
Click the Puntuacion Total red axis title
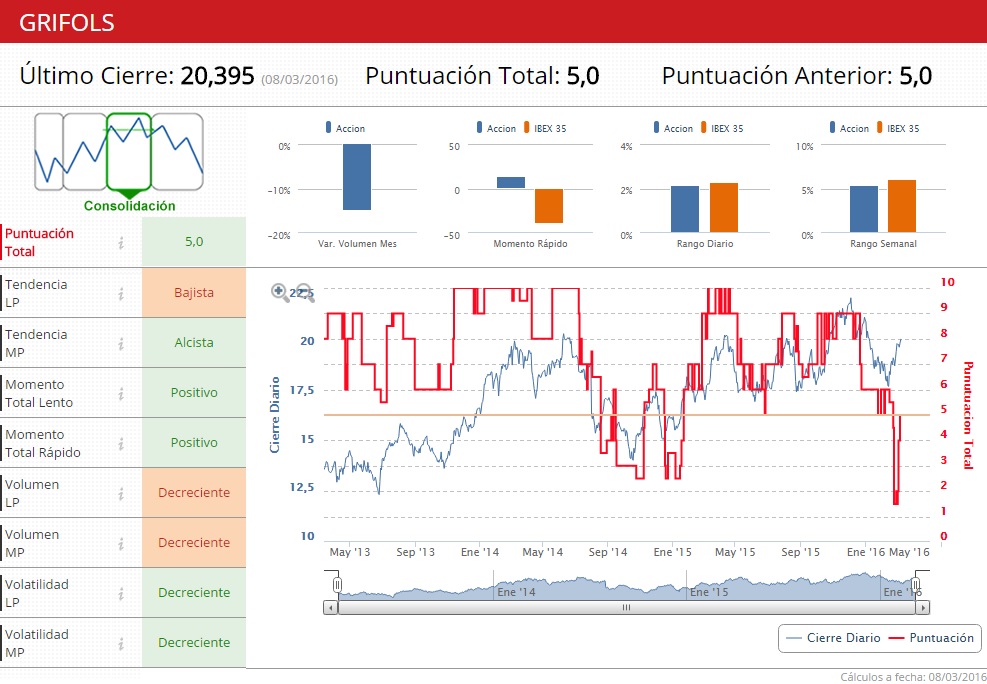pyautogui.click(x=968, y=415)
